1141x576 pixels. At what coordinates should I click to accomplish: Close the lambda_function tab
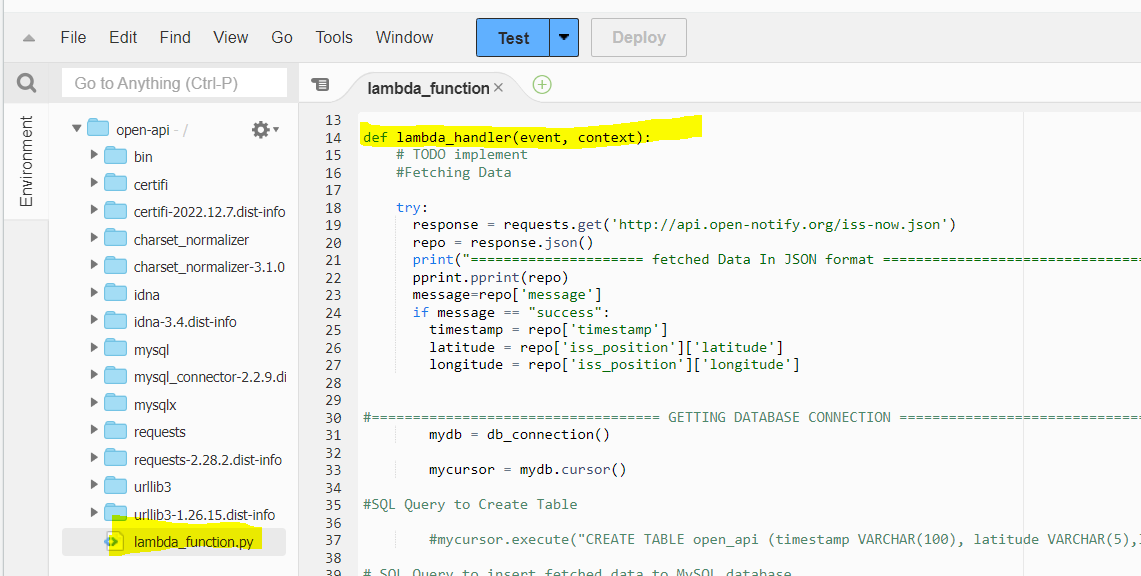pyautogui.click(x=498, y=87)
